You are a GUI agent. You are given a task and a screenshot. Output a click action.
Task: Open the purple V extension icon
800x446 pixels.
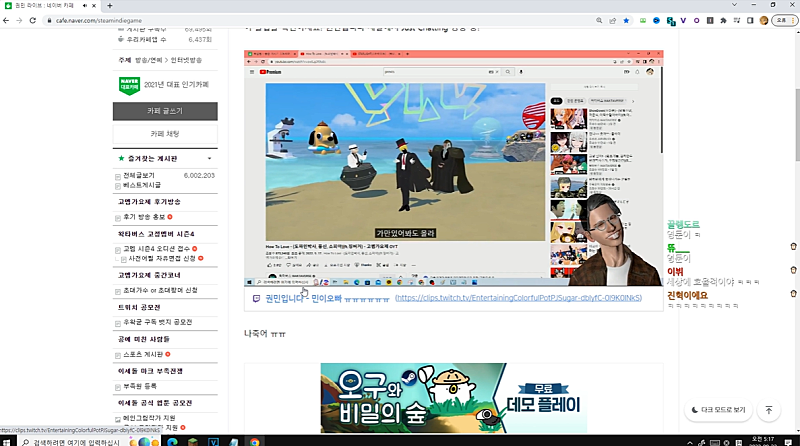click(x=683, y=20)
